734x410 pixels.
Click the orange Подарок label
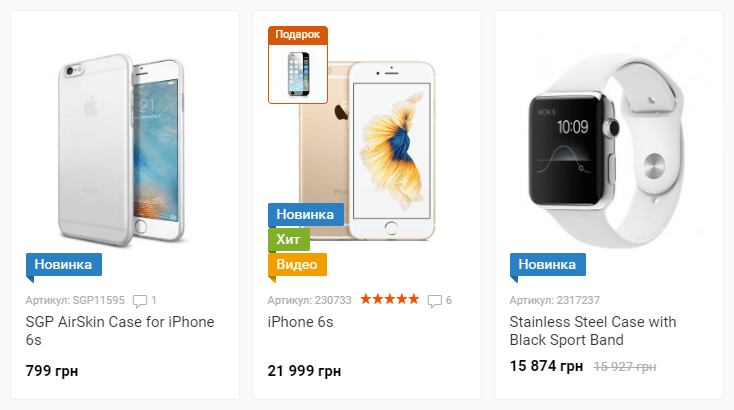298,35
